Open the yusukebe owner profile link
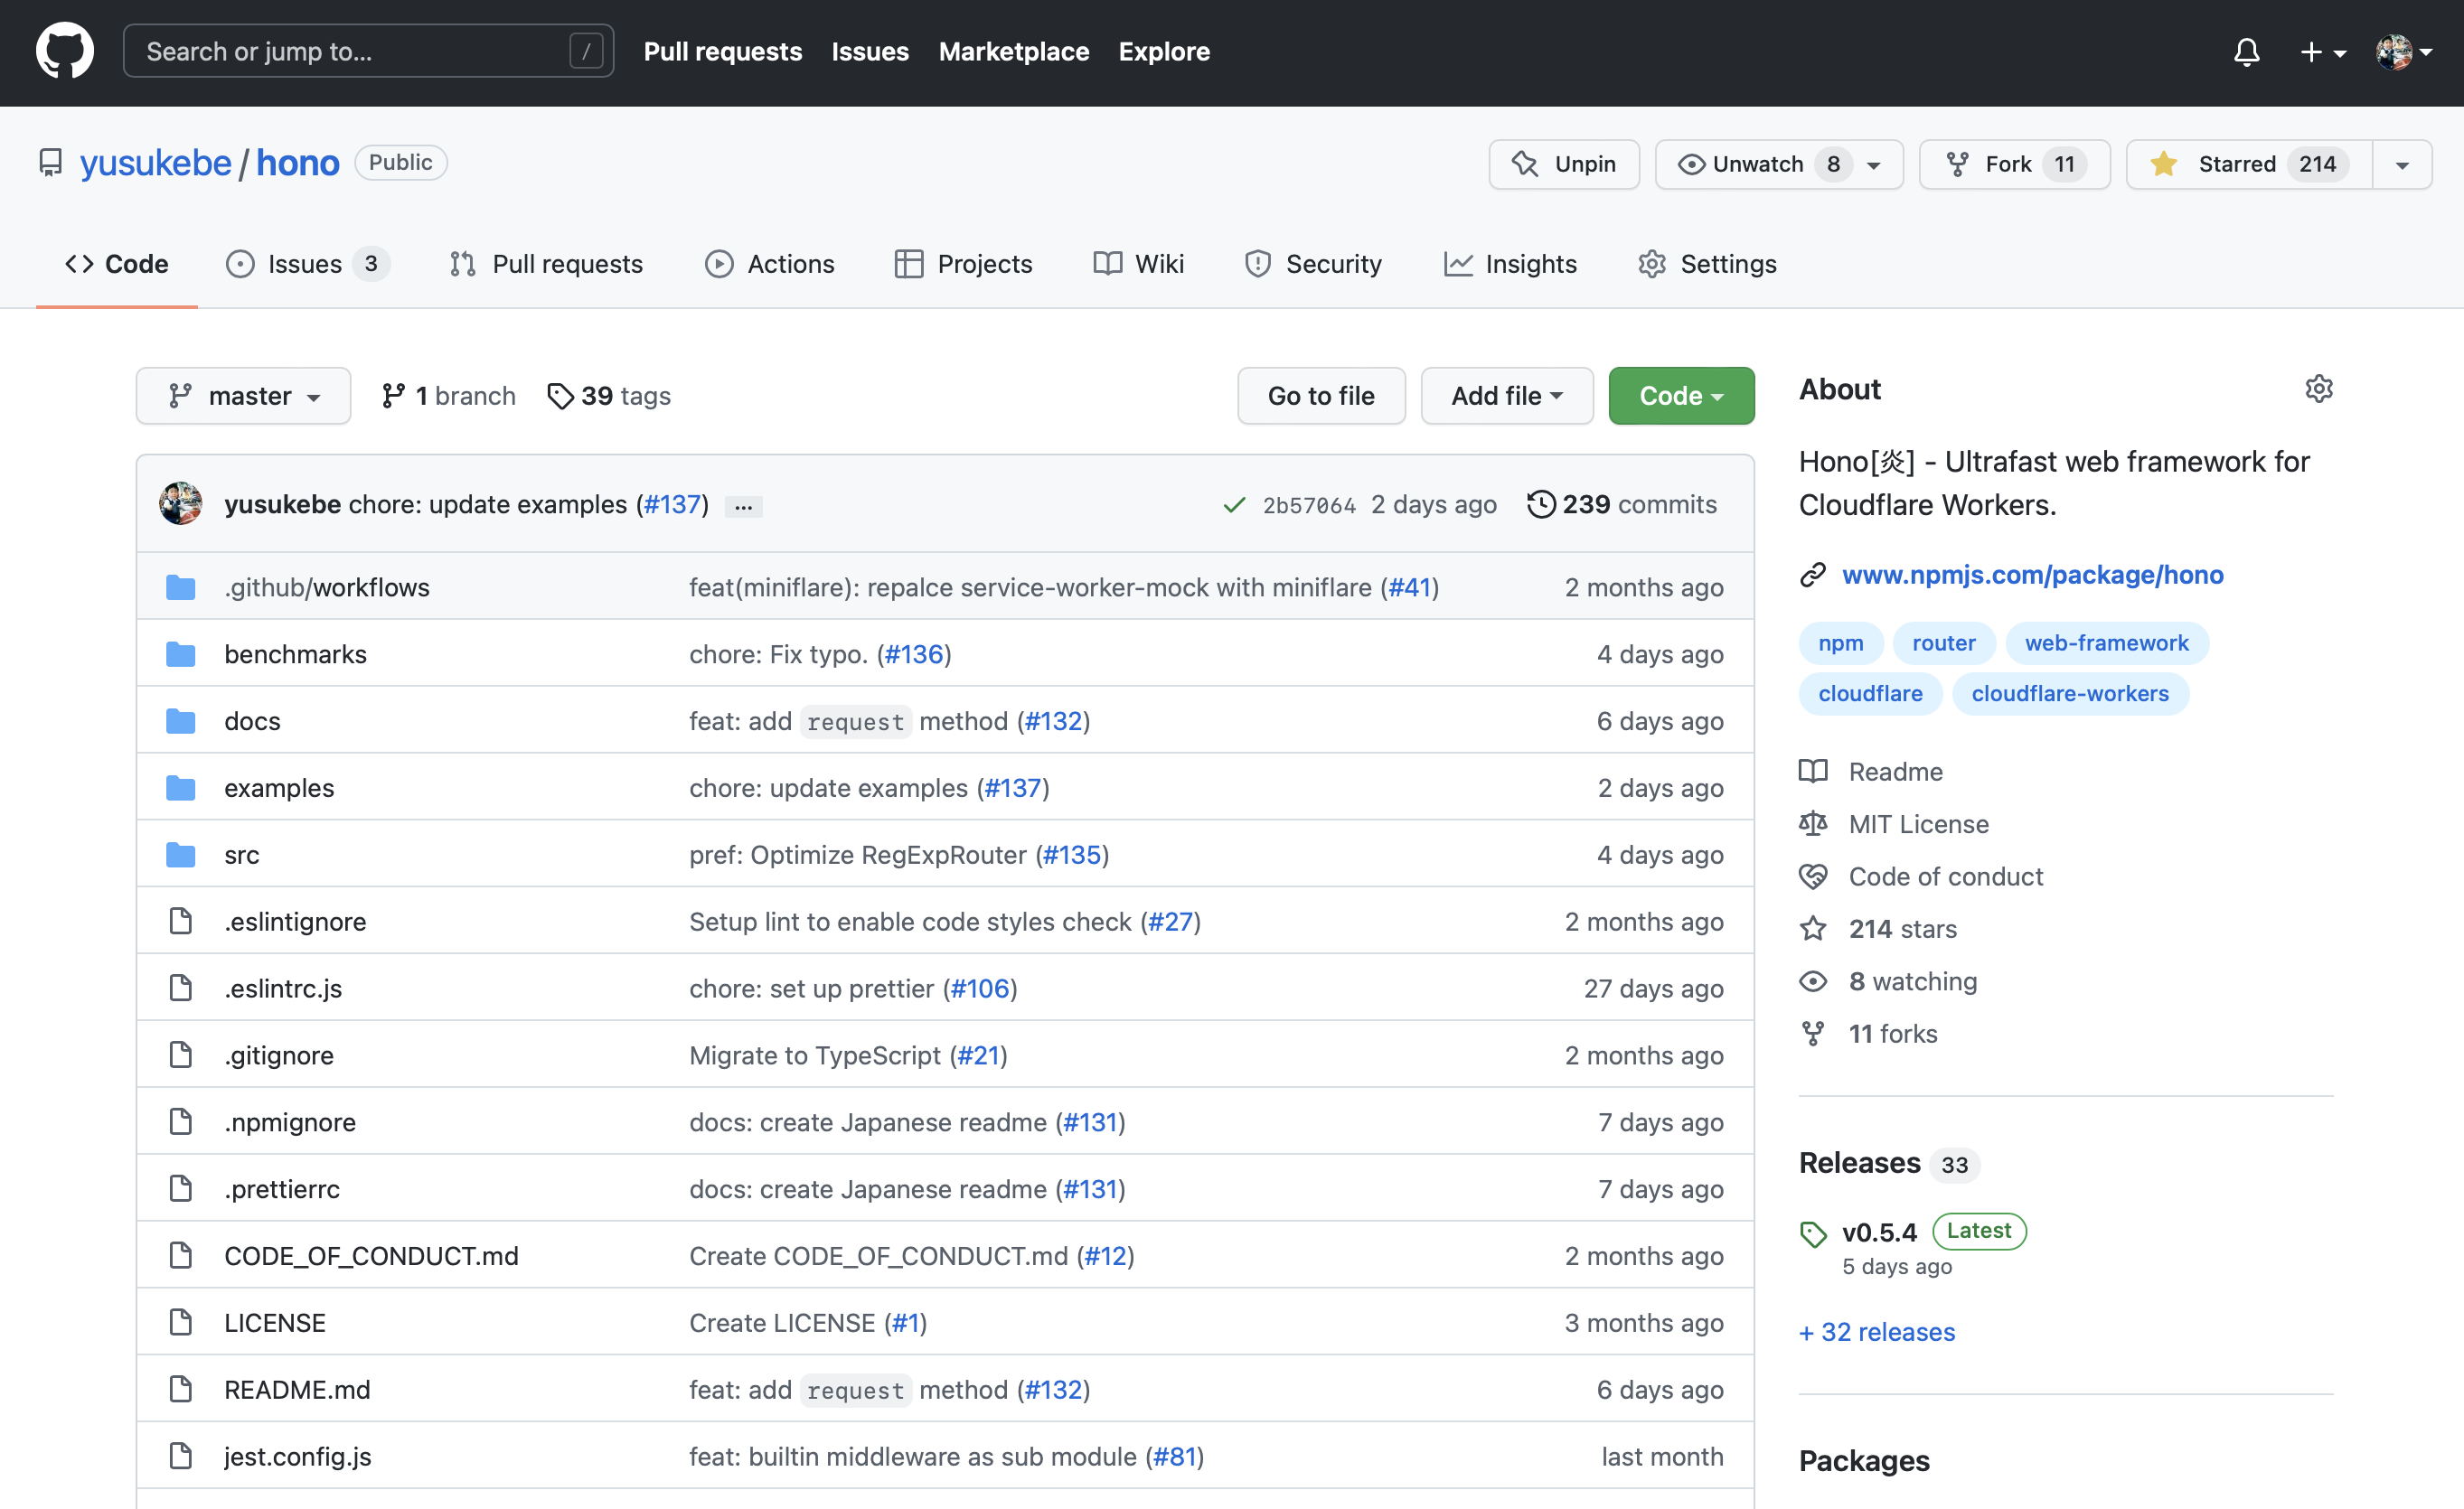2464x1509 pixels. [156, 163]
